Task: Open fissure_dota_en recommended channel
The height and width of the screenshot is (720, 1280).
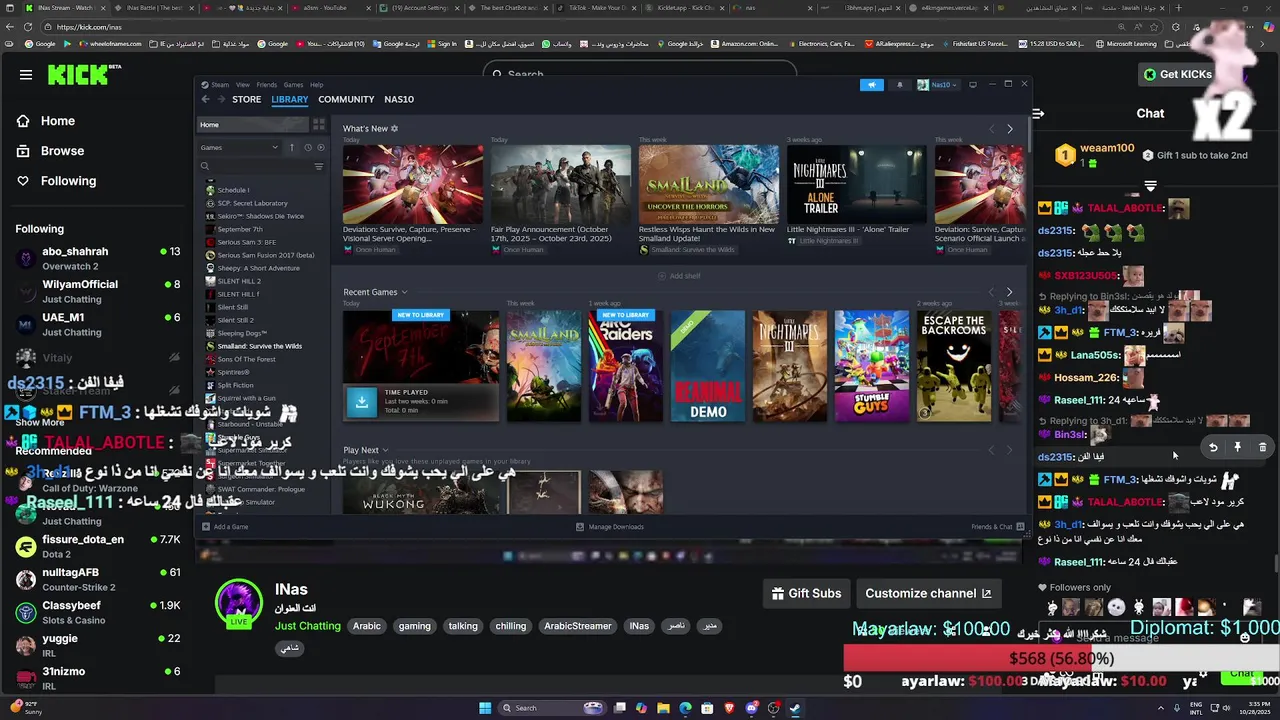Action: coord(98,546)
